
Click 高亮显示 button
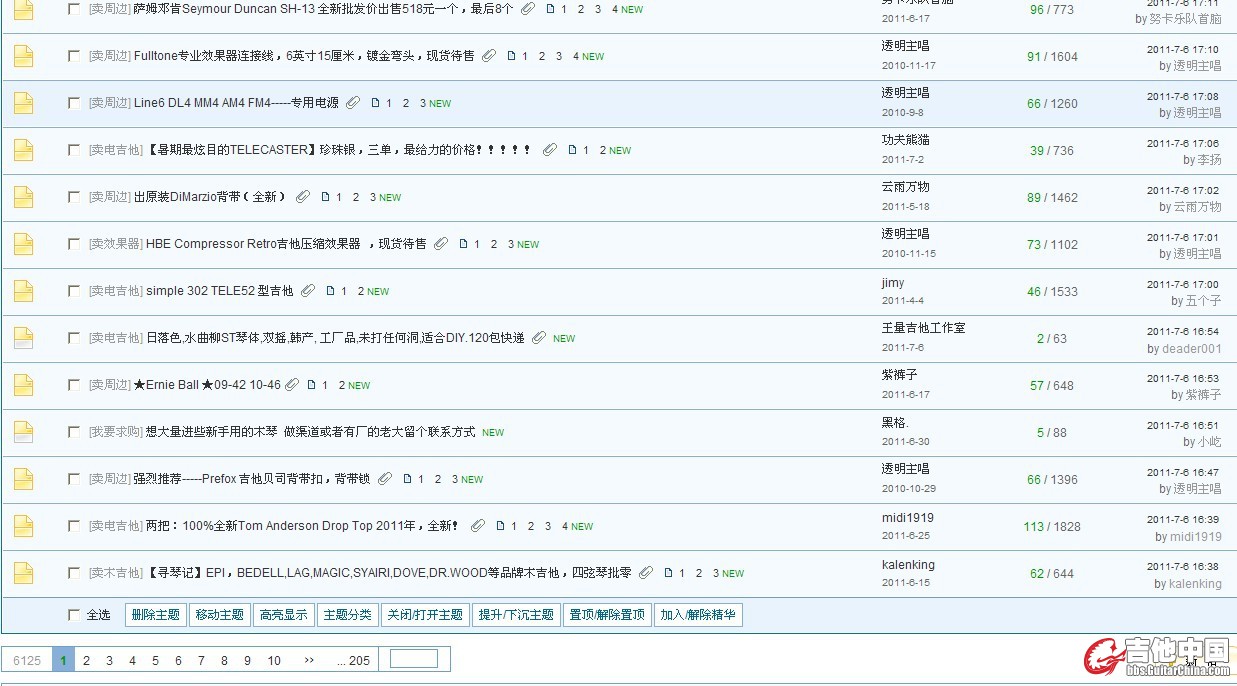[284, 615]
